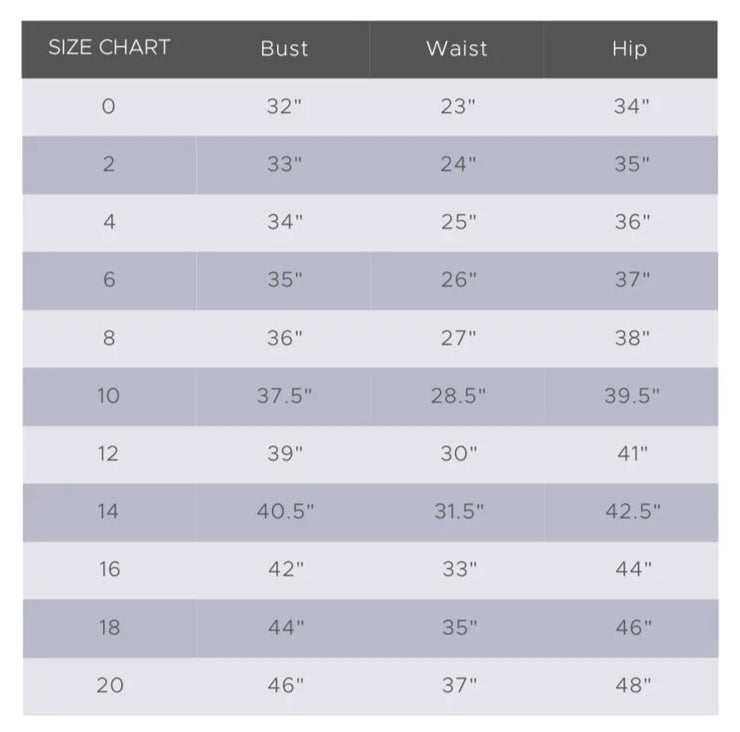Select the Hip column header

click(x=630, y=50)
